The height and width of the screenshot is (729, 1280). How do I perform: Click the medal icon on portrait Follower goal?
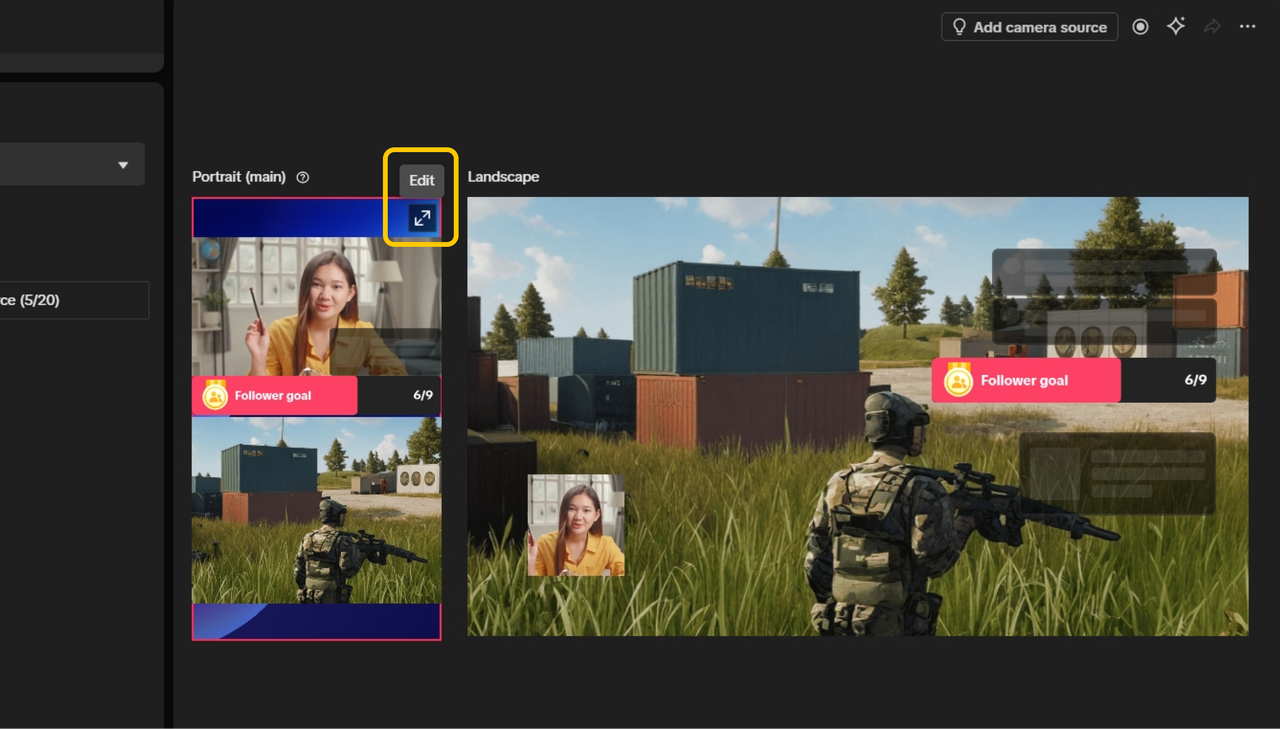pyautogui.click(x=215, y=395)
